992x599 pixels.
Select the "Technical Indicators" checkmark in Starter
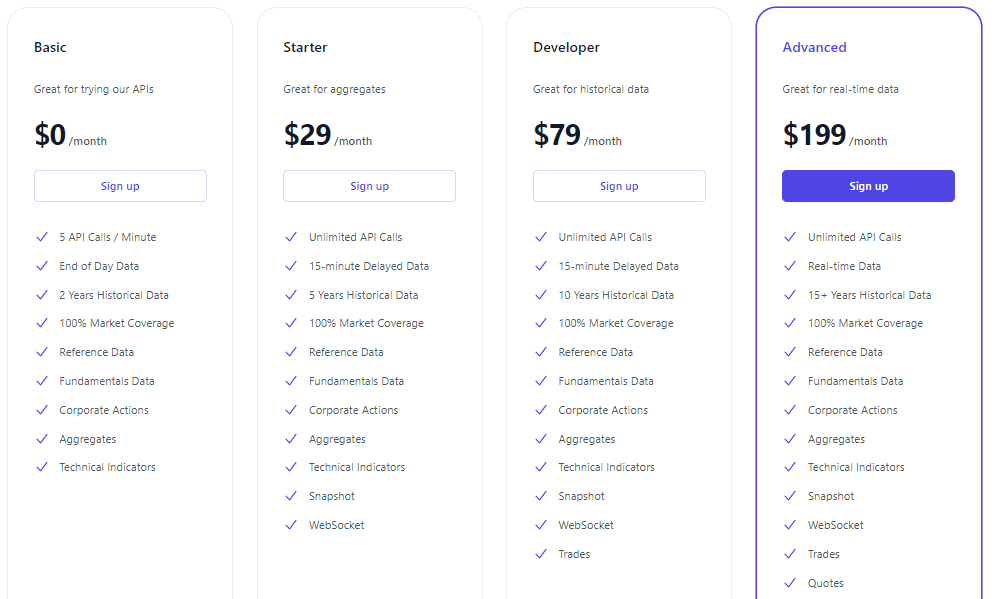tap(291, 467)
